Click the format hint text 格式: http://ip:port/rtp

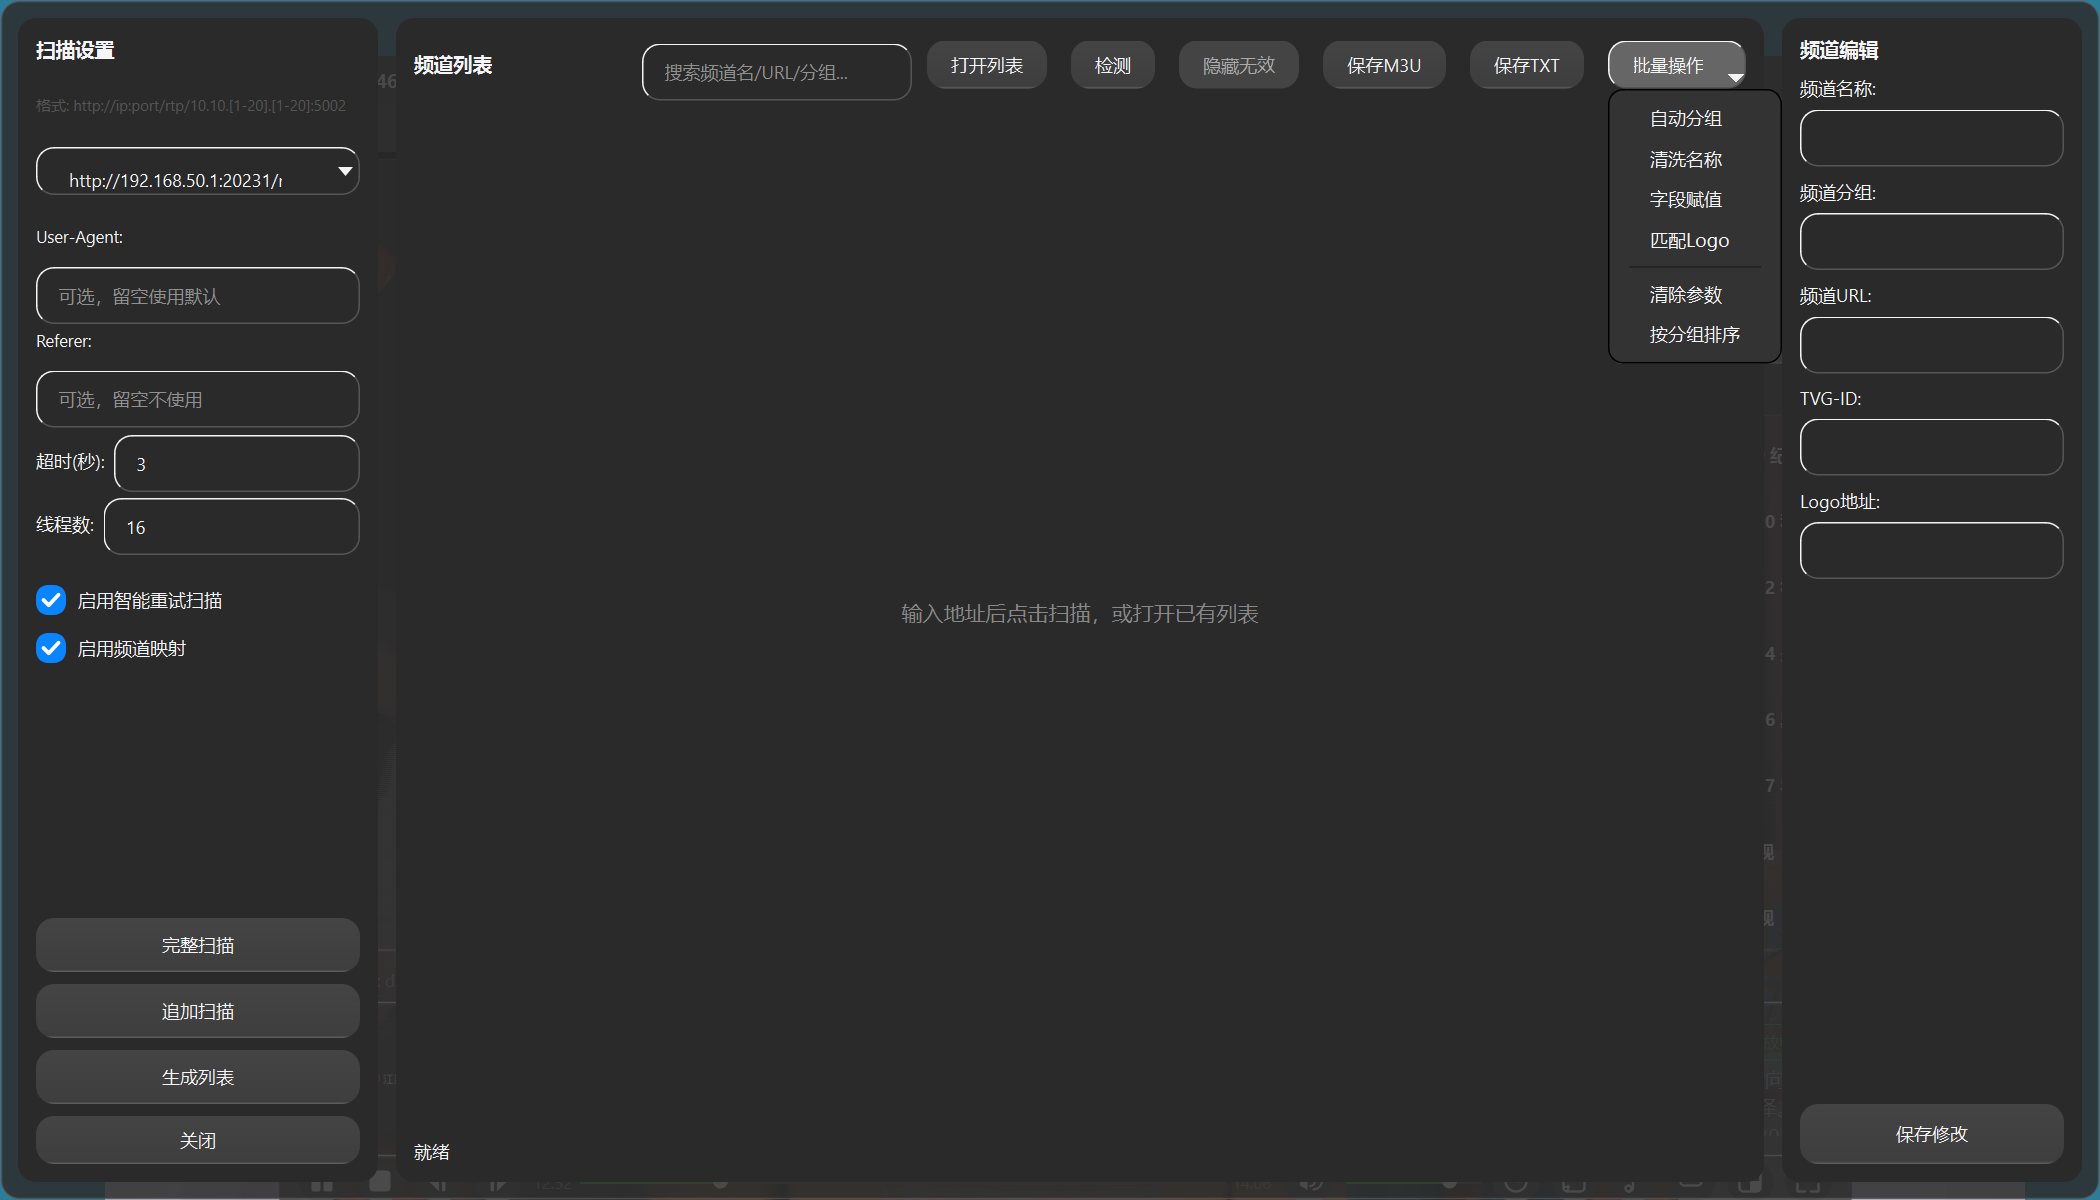tap(191, 106)
